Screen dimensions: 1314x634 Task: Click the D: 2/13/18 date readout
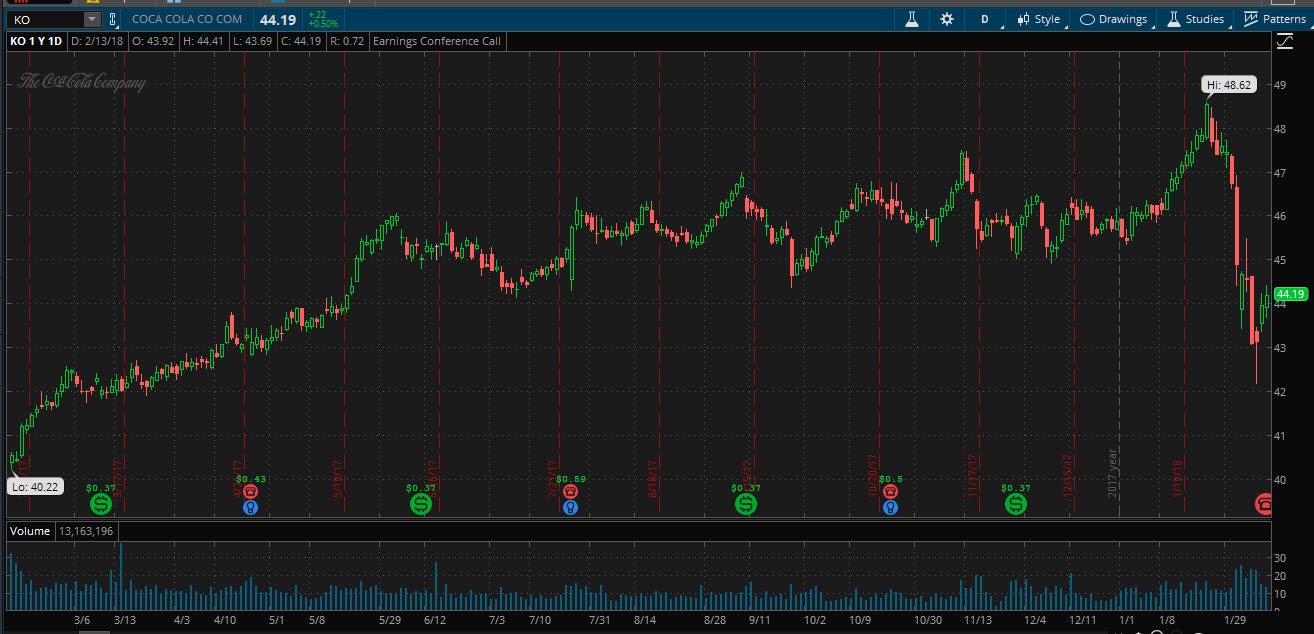pyautogui.click(x=98, y=41)
